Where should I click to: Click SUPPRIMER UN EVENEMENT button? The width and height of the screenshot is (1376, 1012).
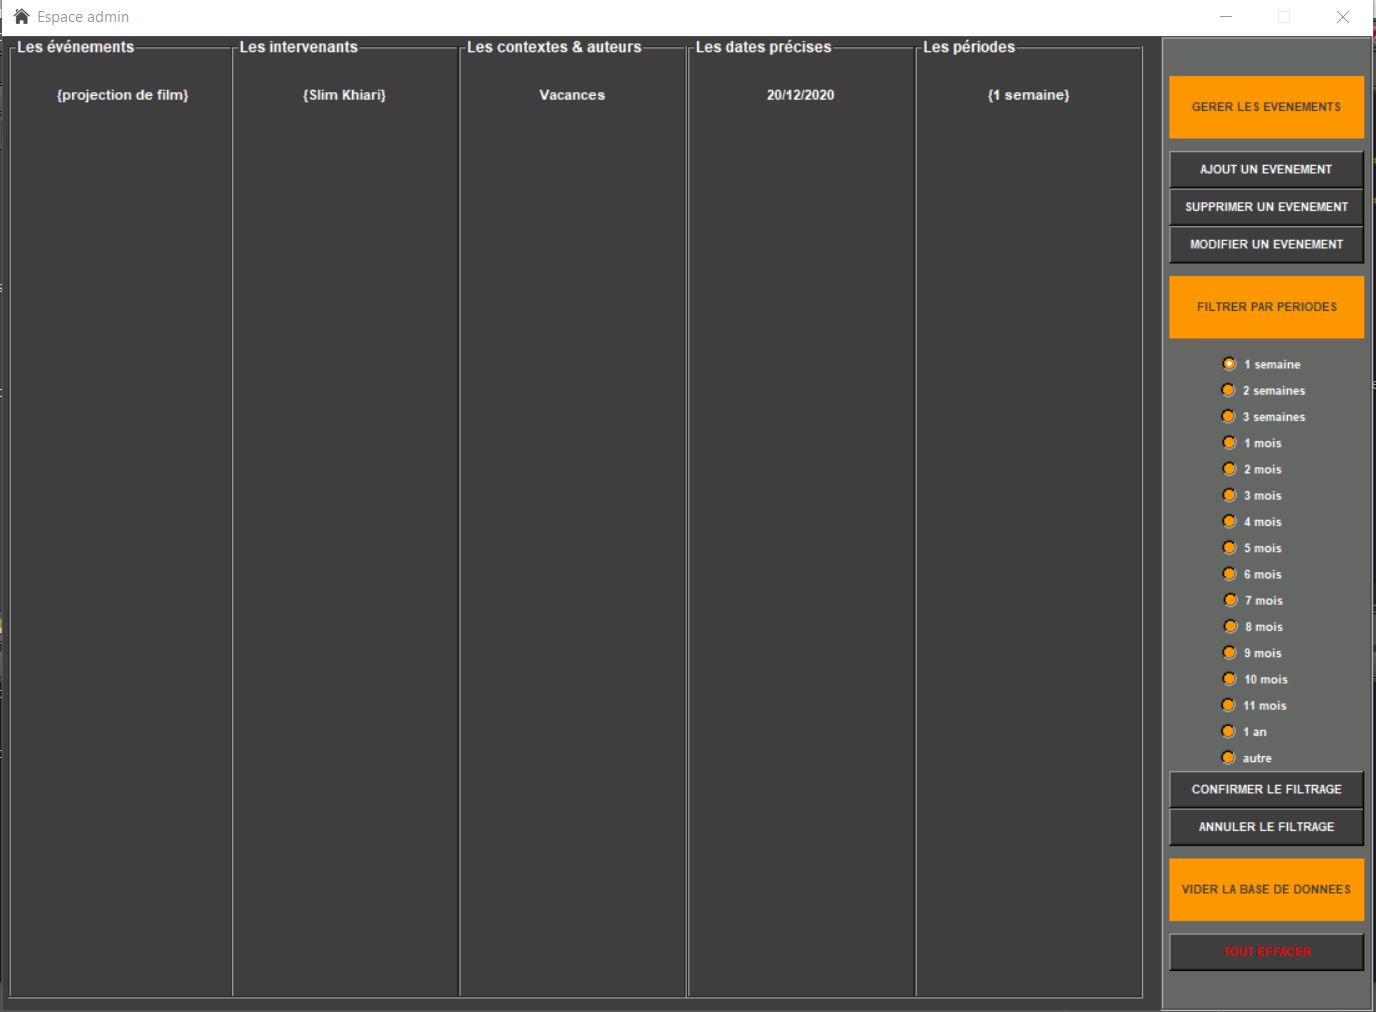(x=1266, y=207)
